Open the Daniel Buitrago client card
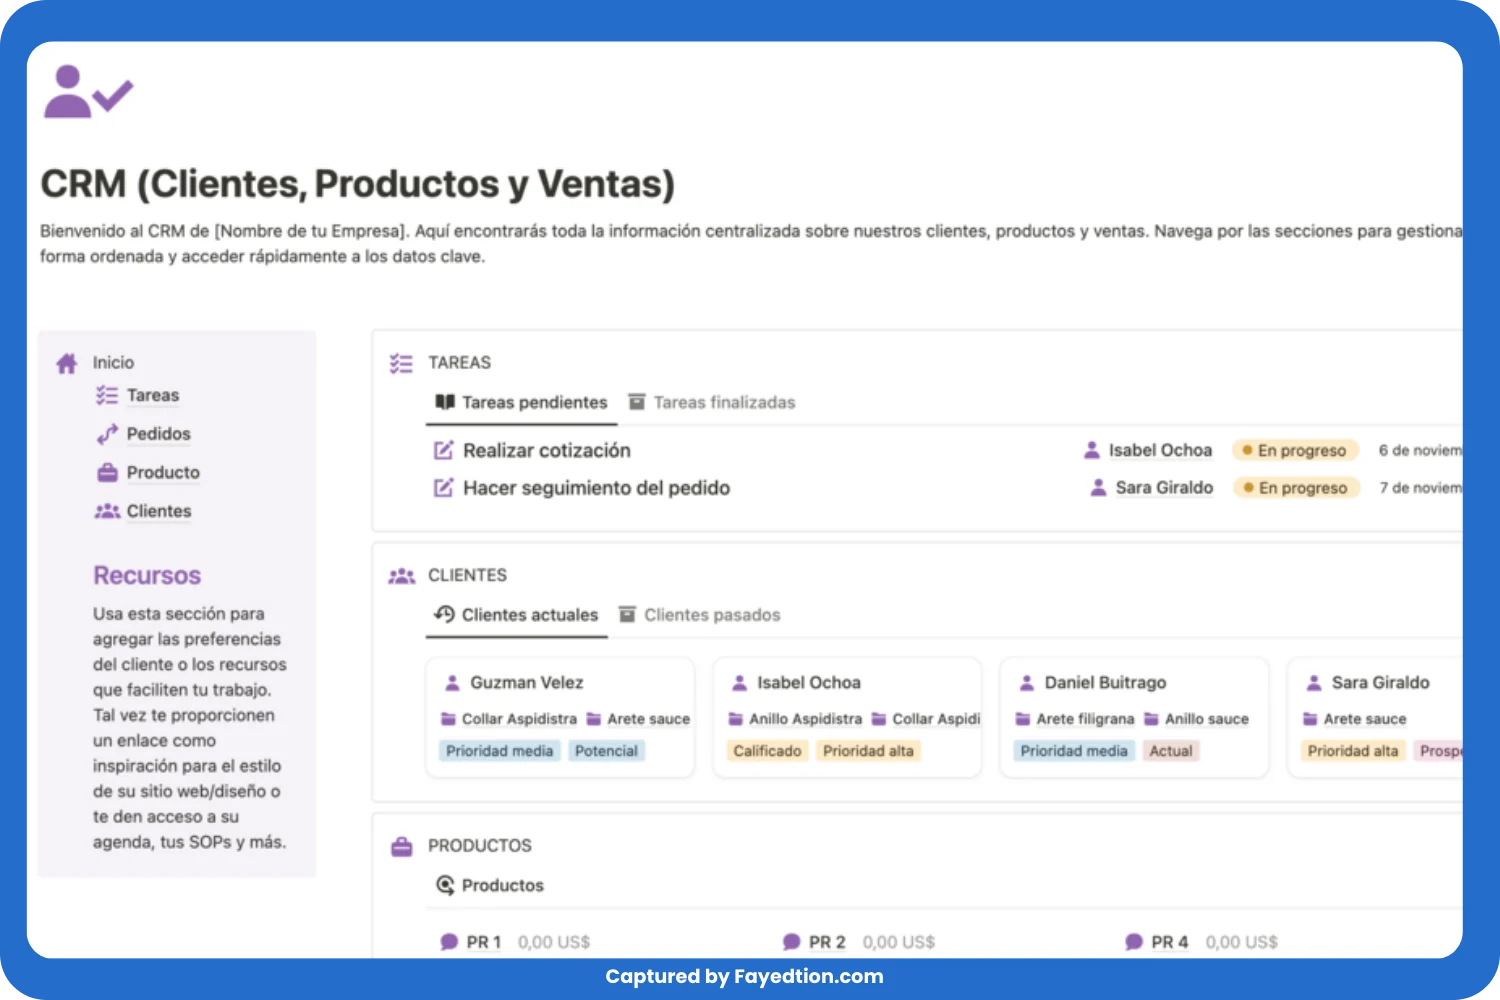Screen dimensions: 1500x1000 (x=1105, y=683)
